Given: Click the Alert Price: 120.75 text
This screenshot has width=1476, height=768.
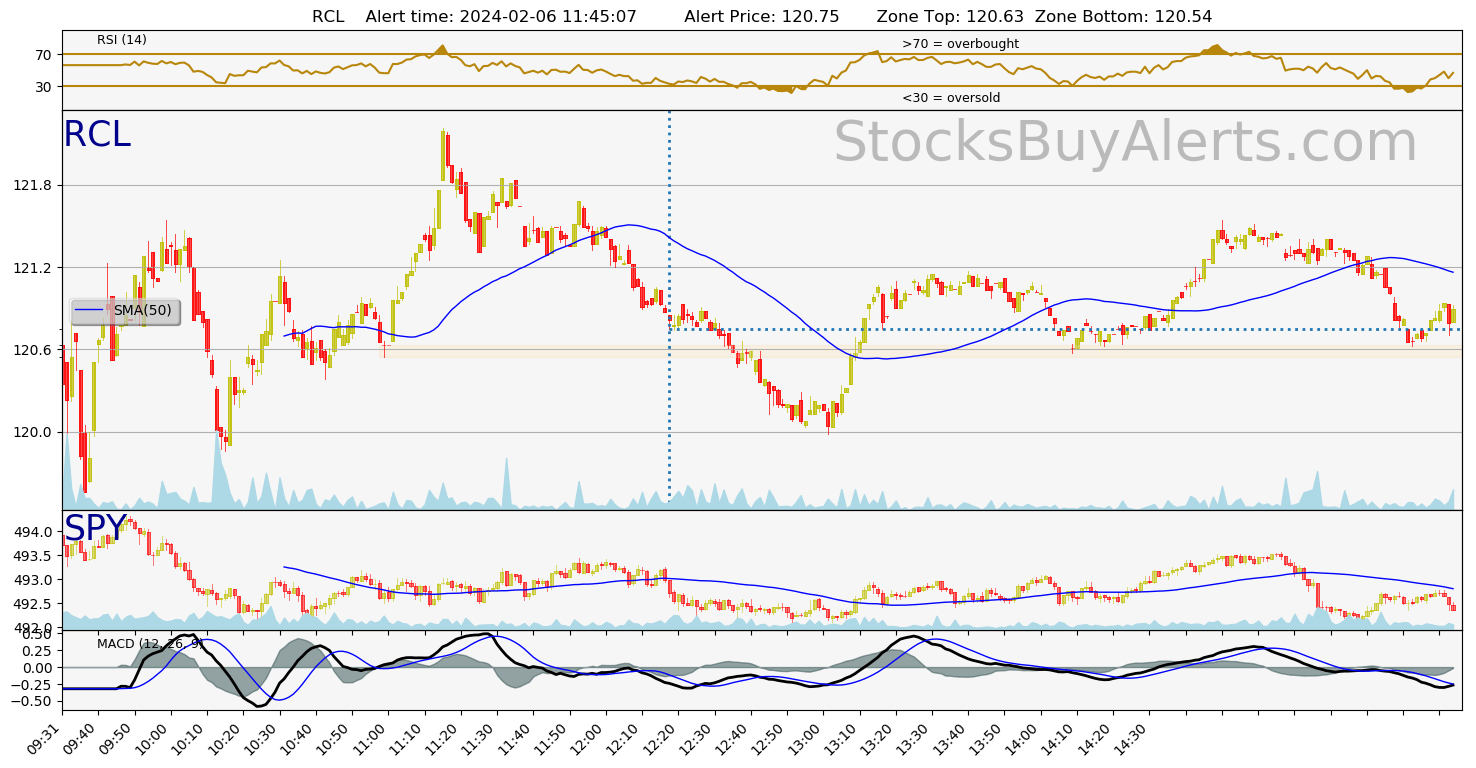Looking at the screenshot, I should (x=762, y=16).
